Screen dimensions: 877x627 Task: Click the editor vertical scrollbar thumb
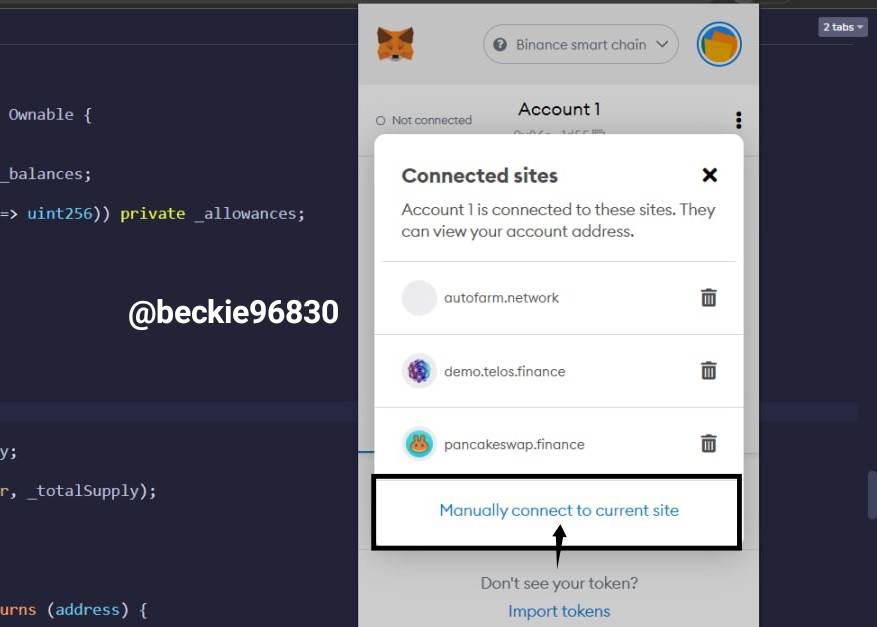(872, 495)
